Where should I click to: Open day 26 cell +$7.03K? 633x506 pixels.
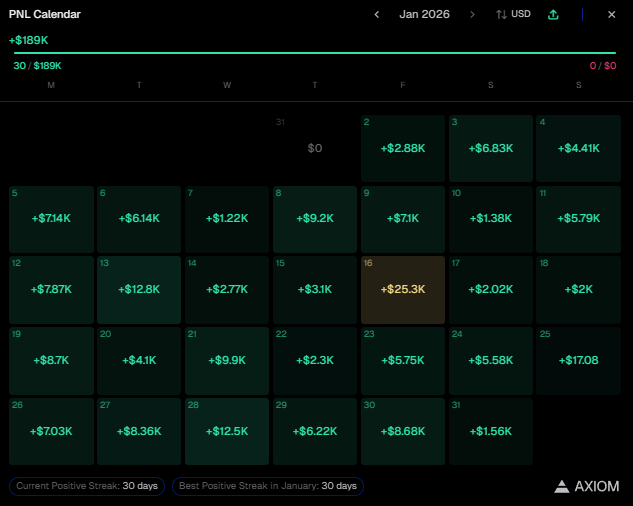(x=51, y=432)
